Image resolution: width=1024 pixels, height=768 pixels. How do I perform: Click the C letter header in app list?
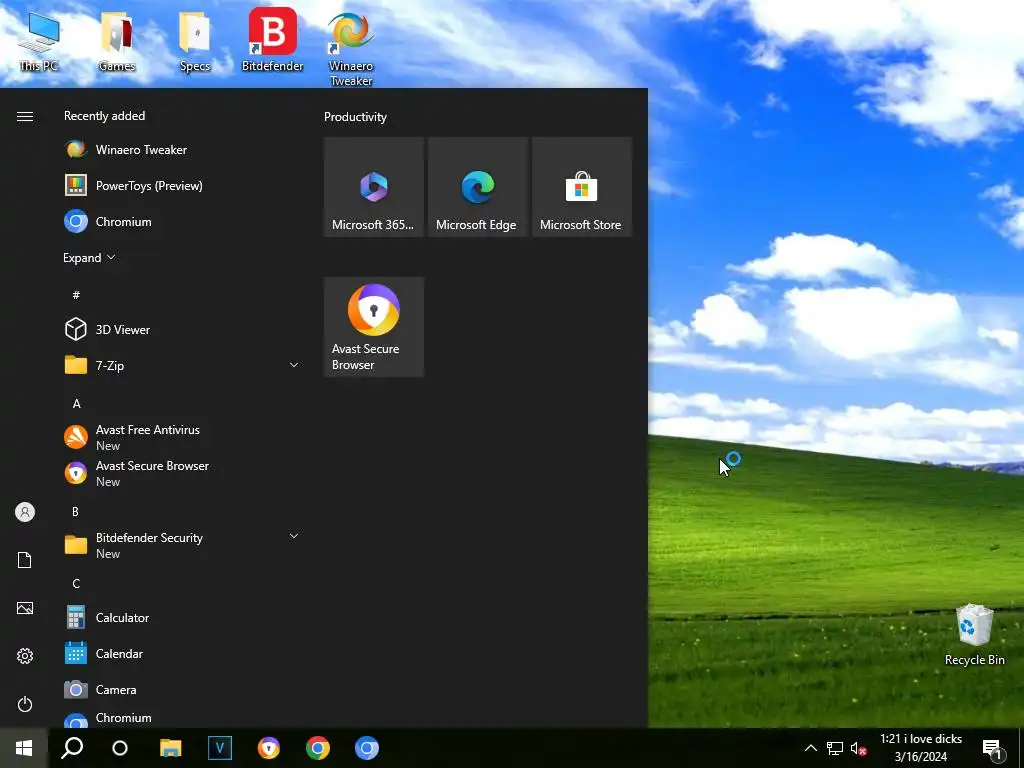[x=76, y=583]
